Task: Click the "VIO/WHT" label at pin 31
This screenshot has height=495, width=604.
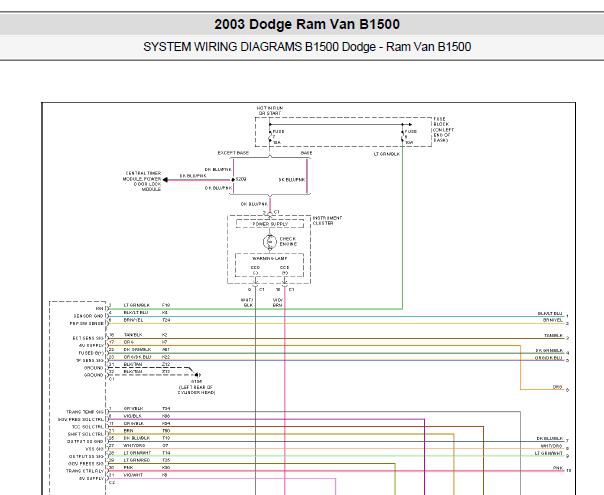Action: [133, 475]
